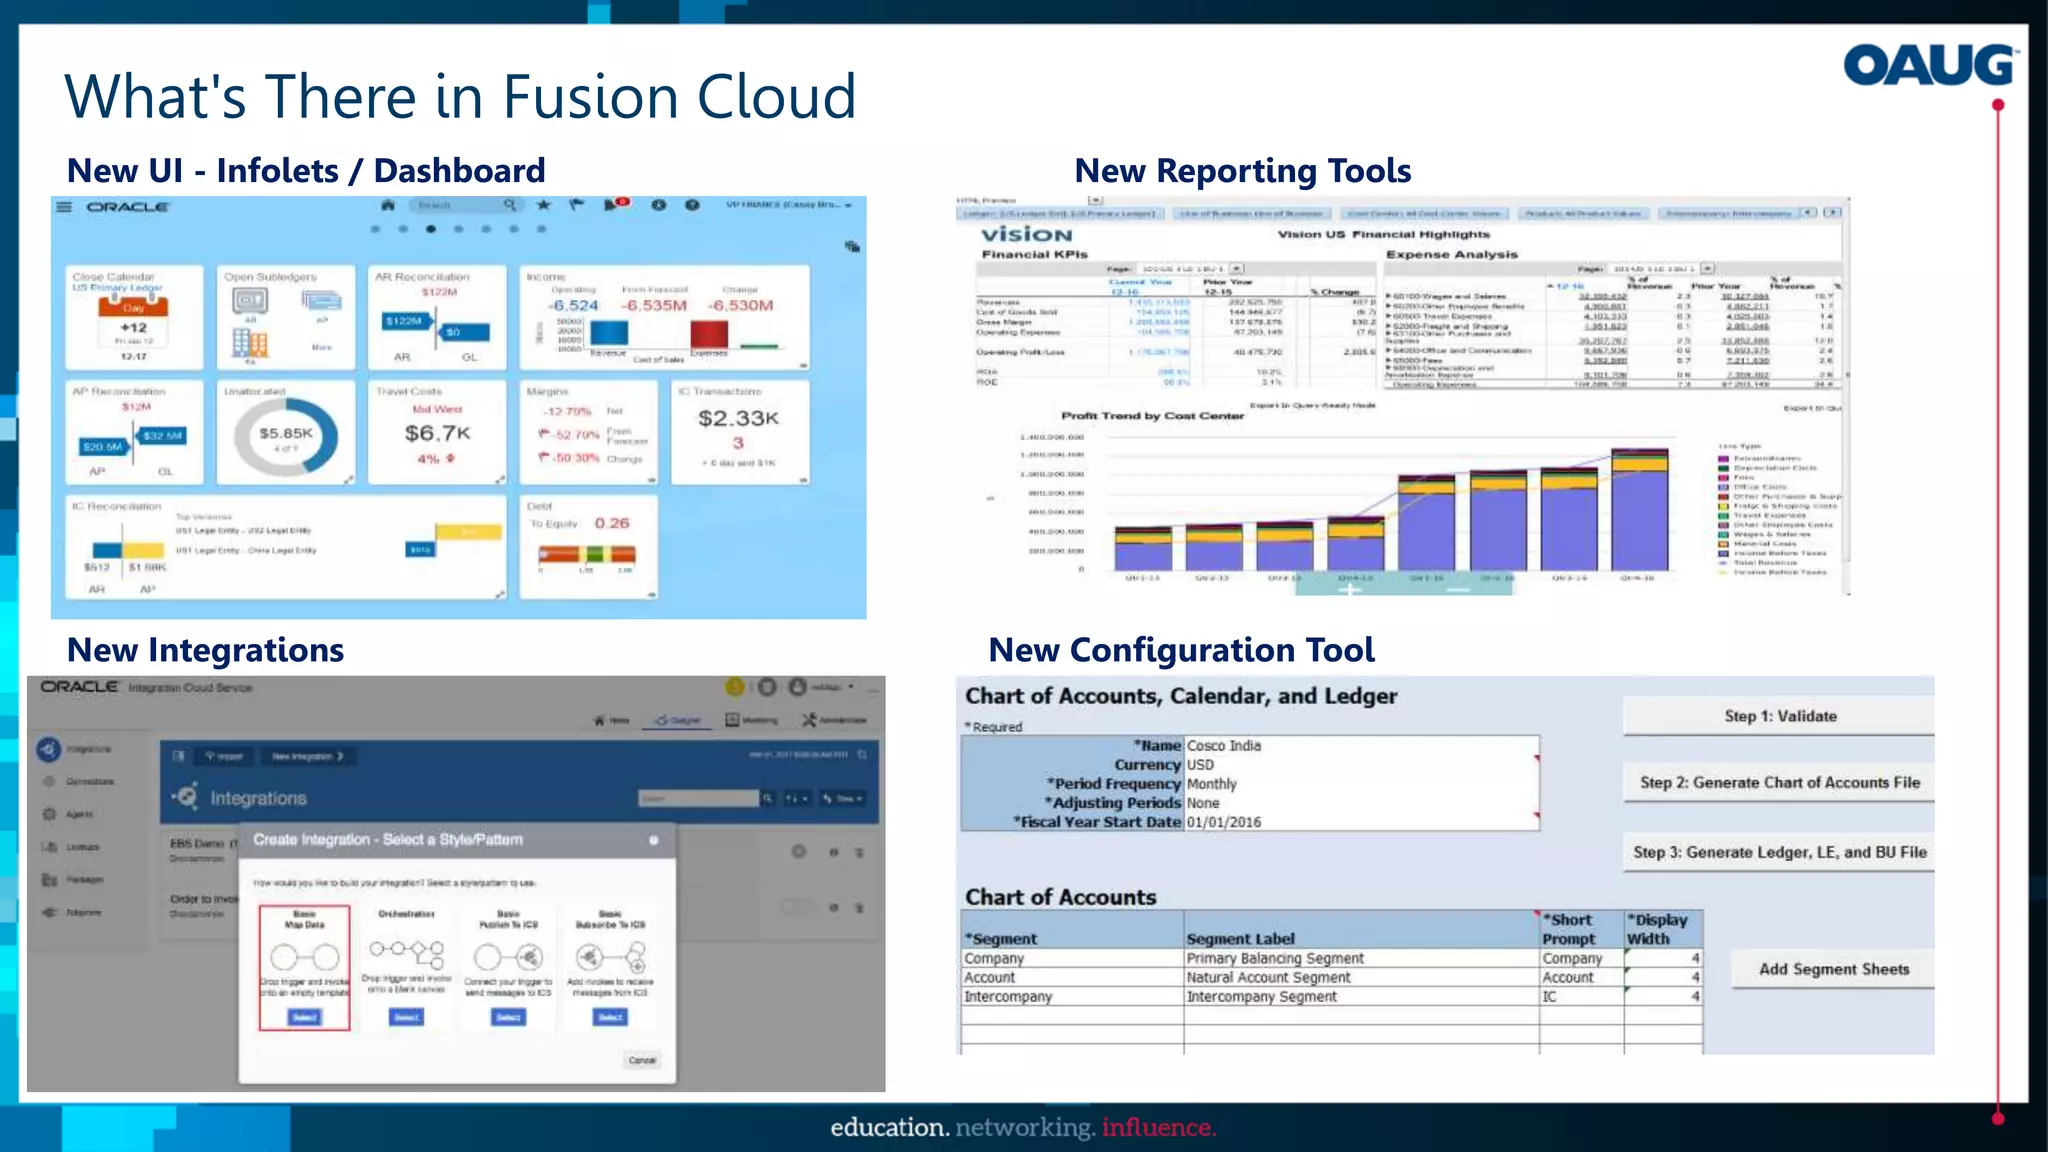Open the Close Calendar infolet card
The width and height of the screenshot is (2048, 1152).
pos(133,316)
